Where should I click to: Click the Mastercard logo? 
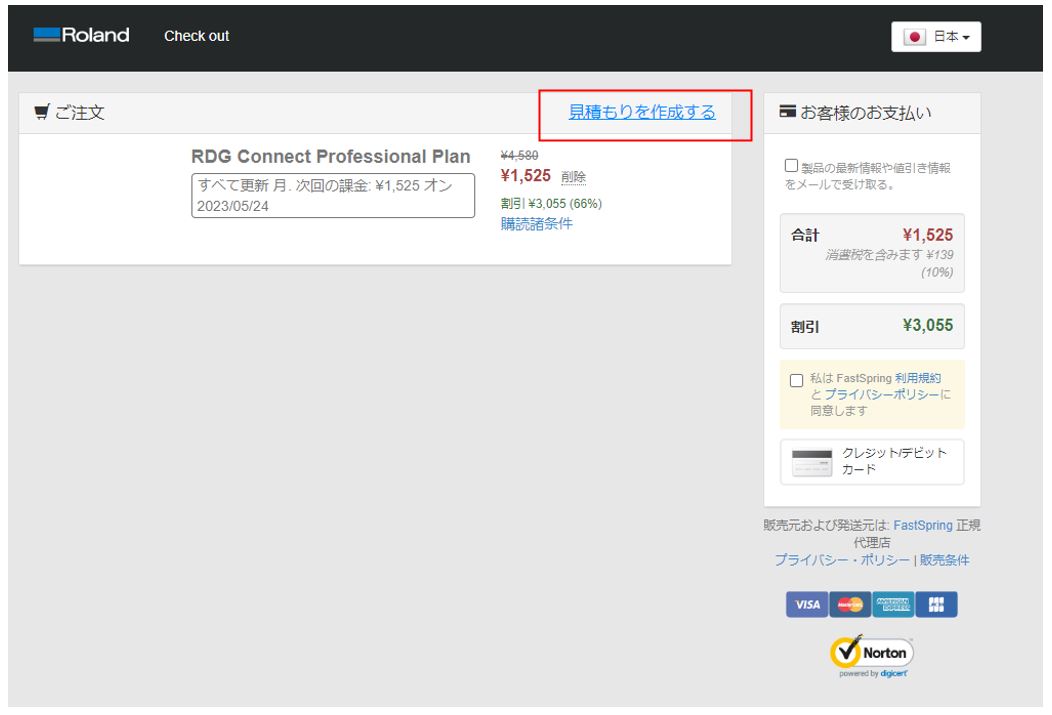850,604
